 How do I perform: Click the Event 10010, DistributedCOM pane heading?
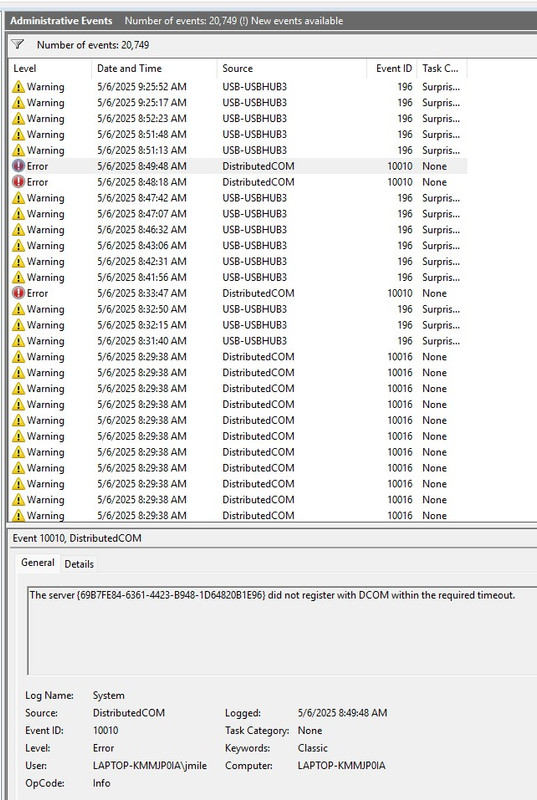pos(77,538)
